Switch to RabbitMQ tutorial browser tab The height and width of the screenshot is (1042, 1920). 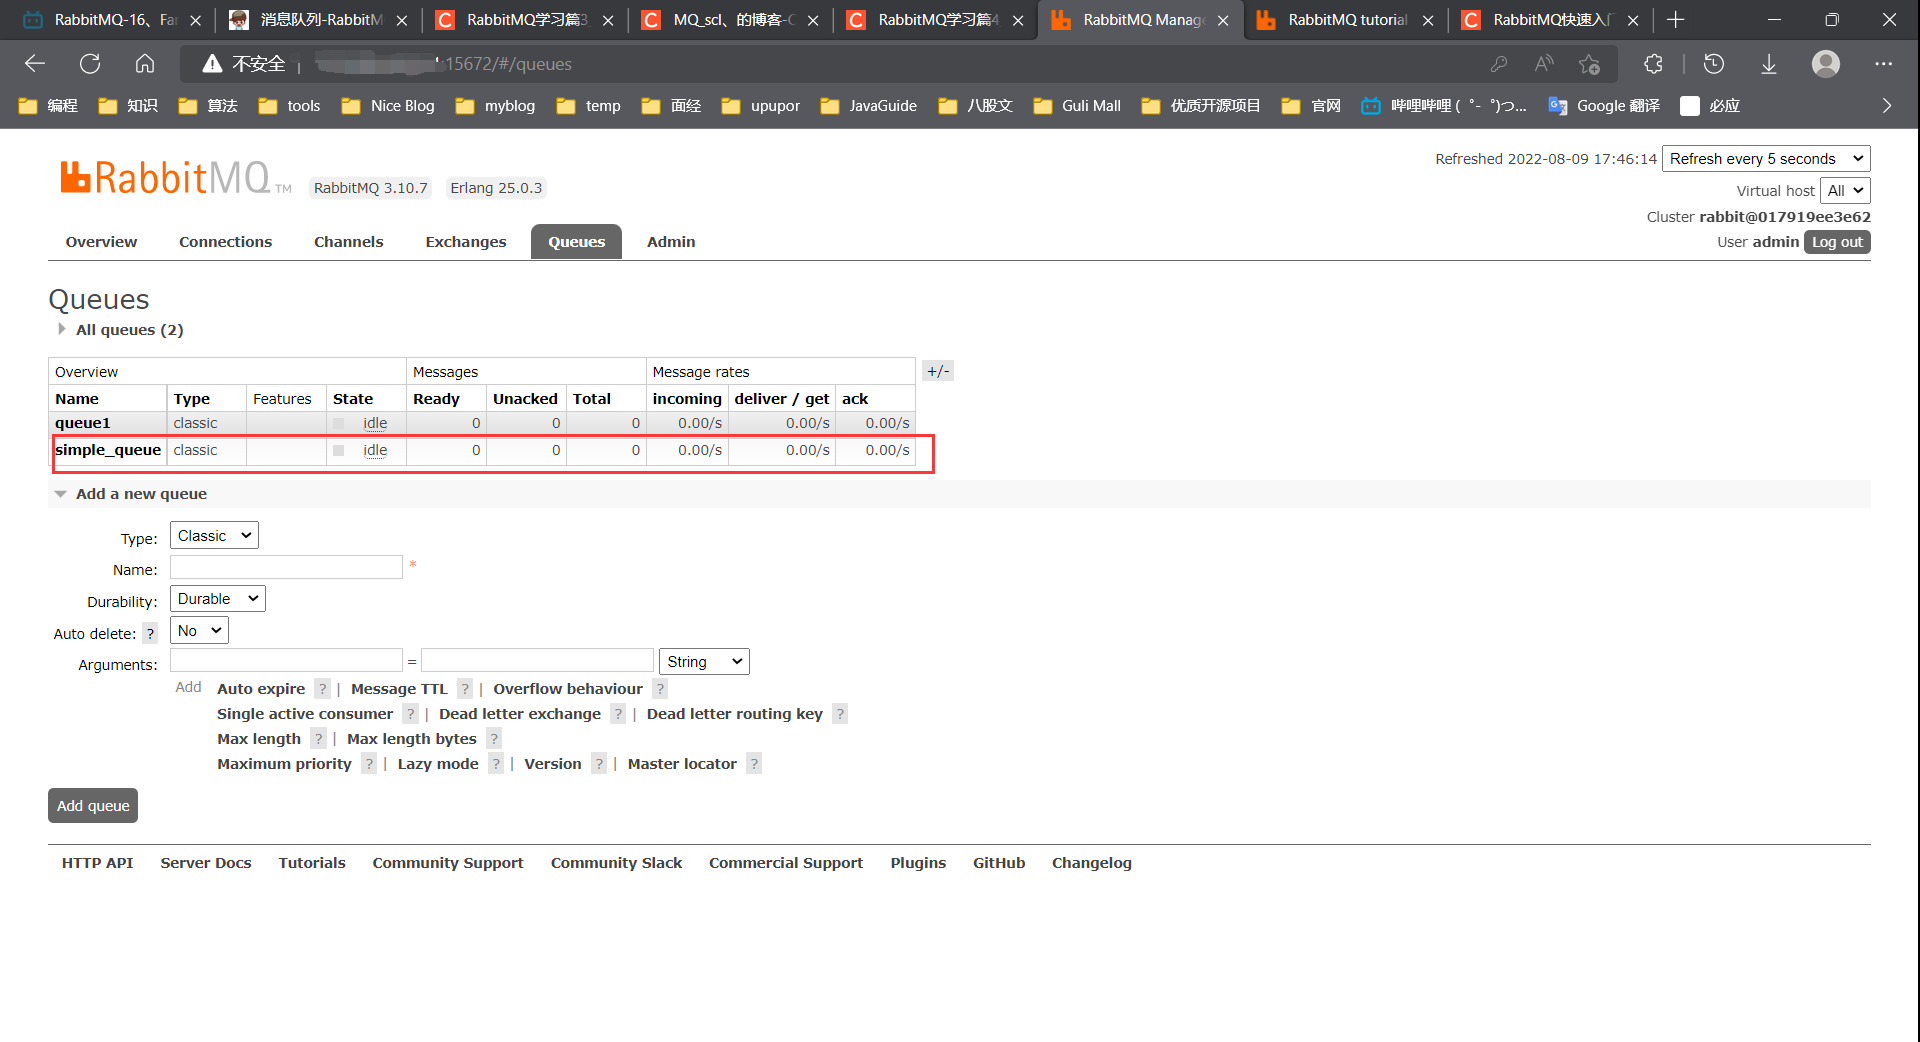[x=1346, y=20]
